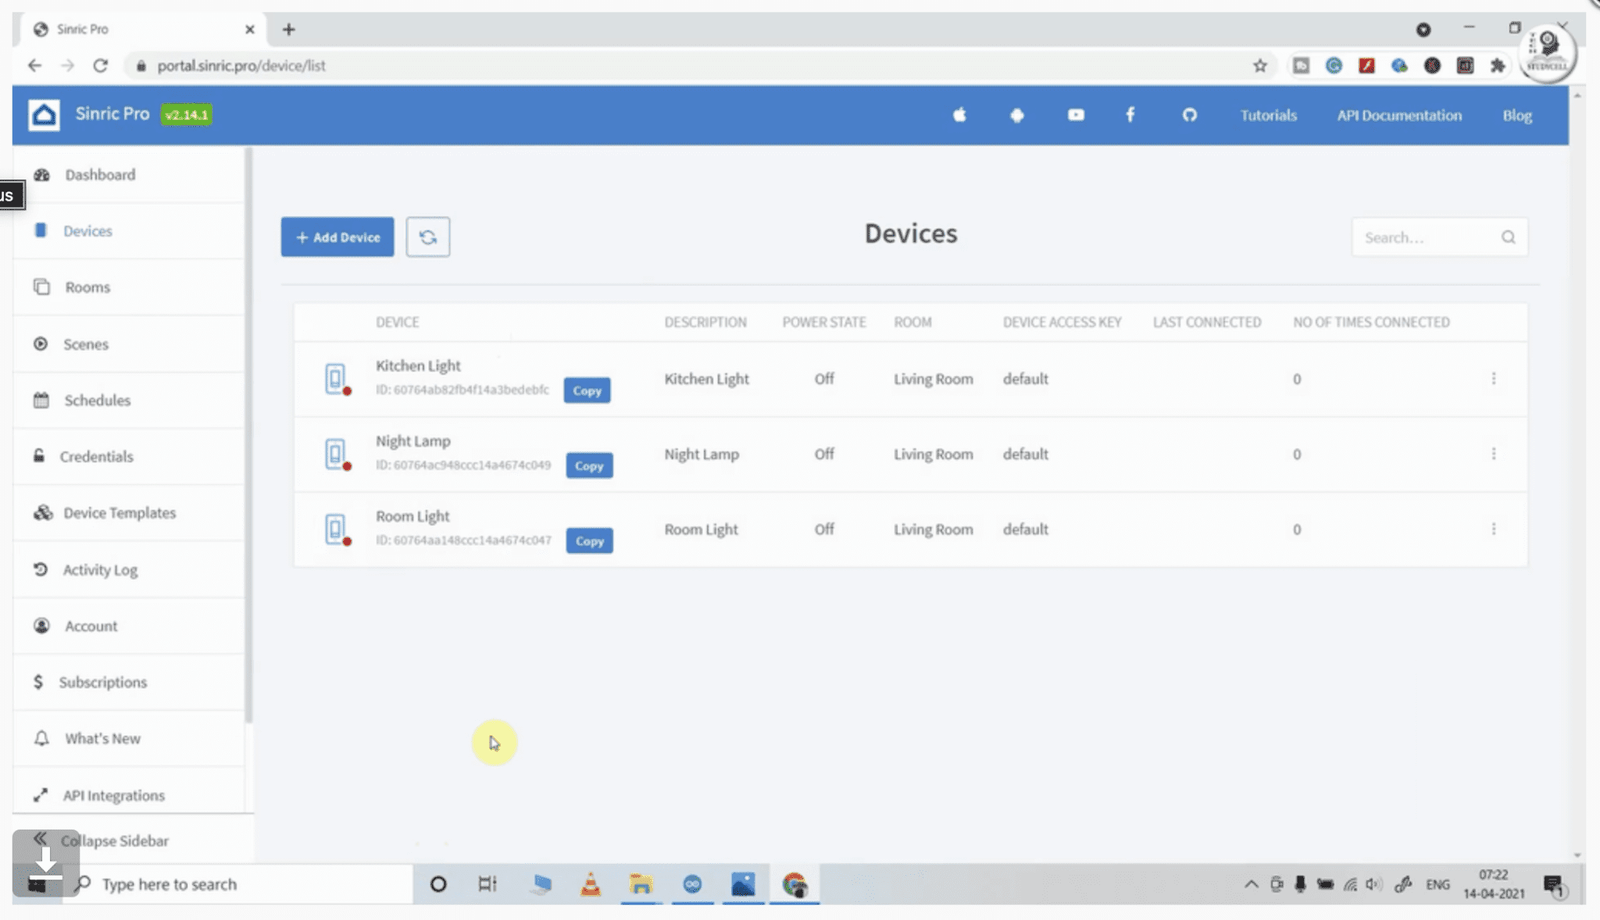Copy the Night Lamp device ID
This screenshot has height=920, width=1600.
(x=589, y=466)
